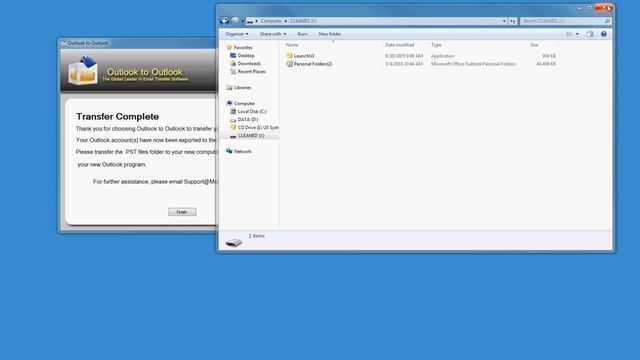This screenshot has height=360, width=640.
Task: Click the Desktop icon in navigation pane
Action: tap(233, 56)
